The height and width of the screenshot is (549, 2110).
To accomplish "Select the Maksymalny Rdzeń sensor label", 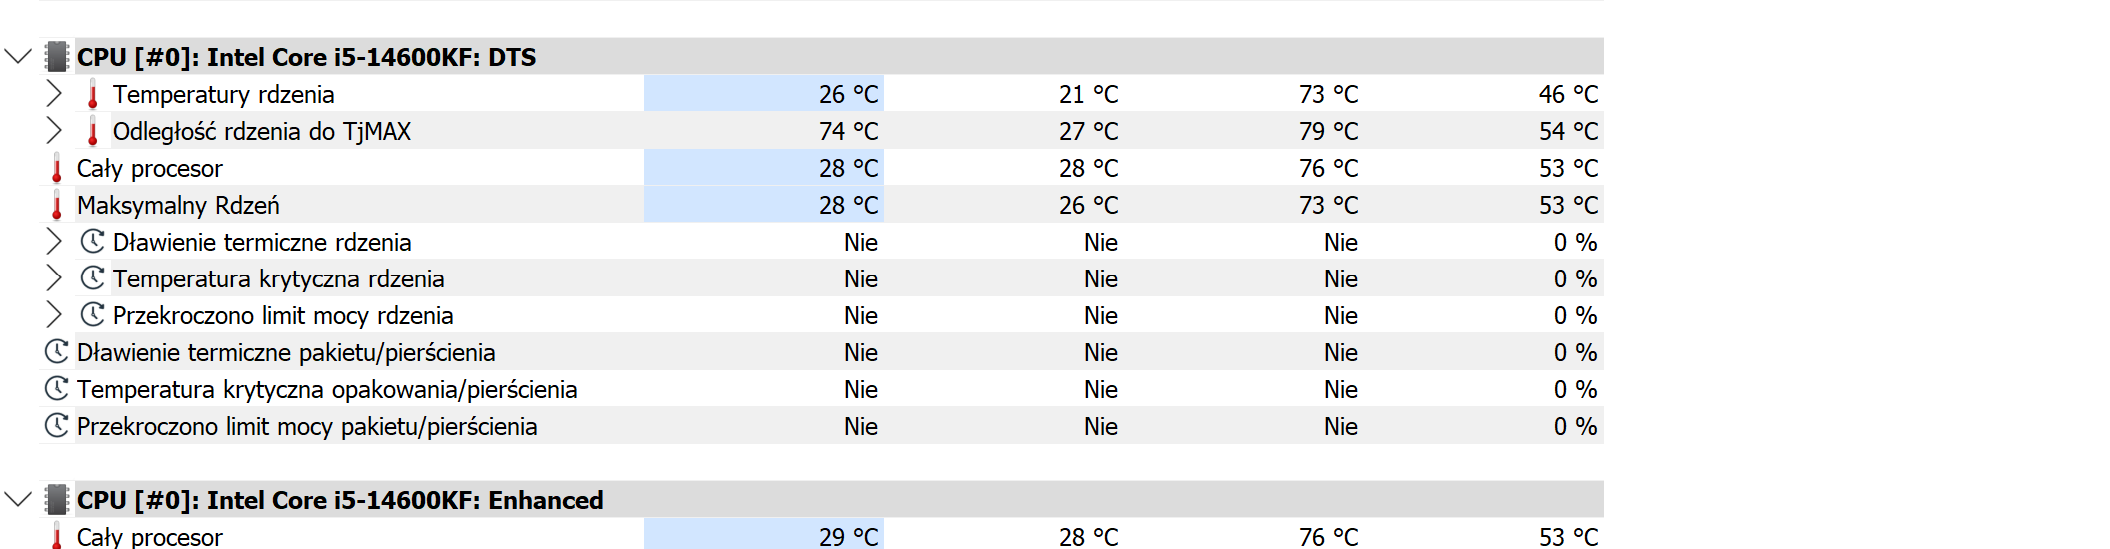I will [x=178, y=205].
